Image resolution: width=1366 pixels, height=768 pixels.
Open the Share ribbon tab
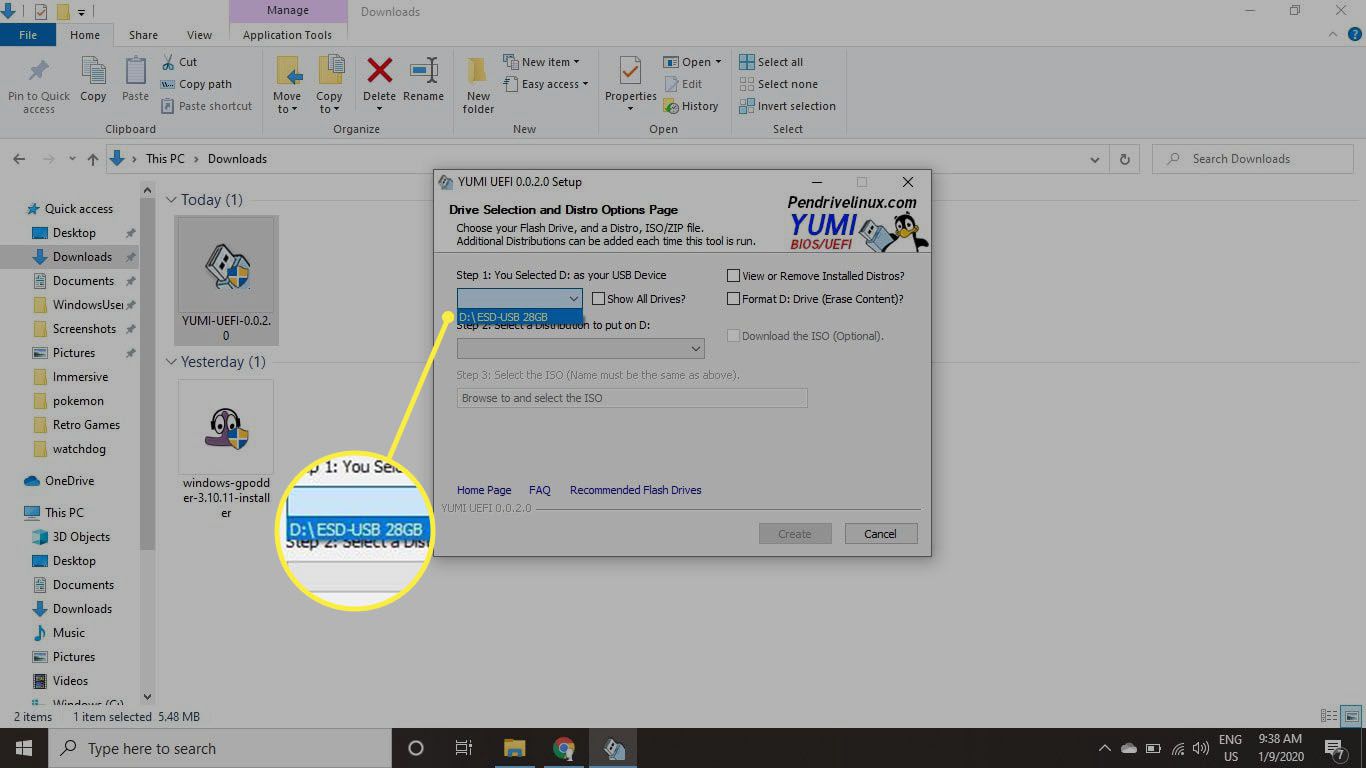[143, 35]
